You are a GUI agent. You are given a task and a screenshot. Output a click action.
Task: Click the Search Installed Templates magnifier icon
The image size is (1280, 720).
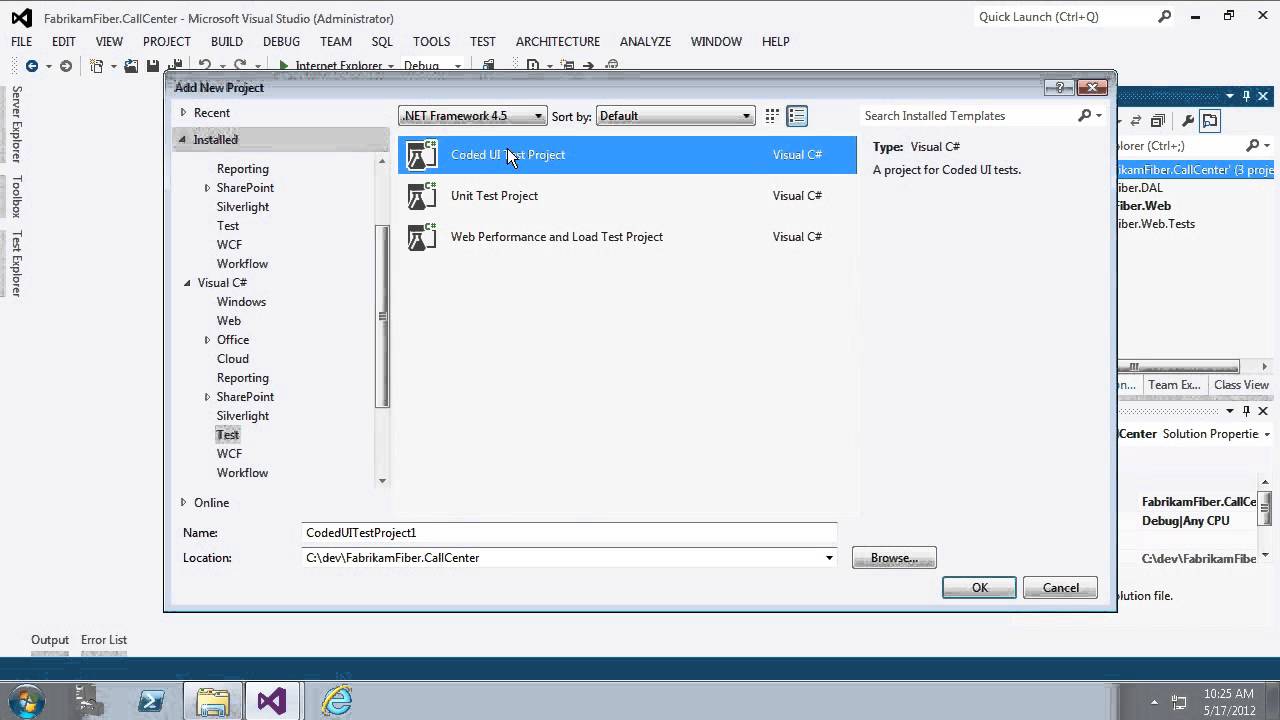[x=1085, y=116]
